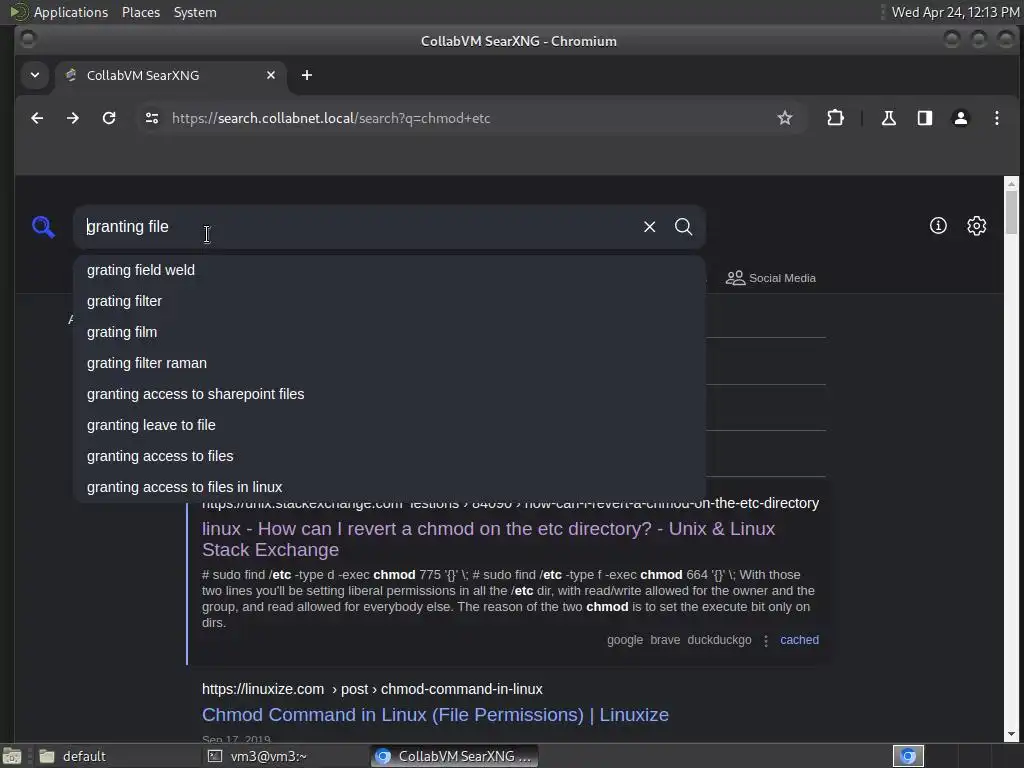This screenshot has width=1024, height=768.
Task: Go forward in browser history
Action: pos(73,118)
